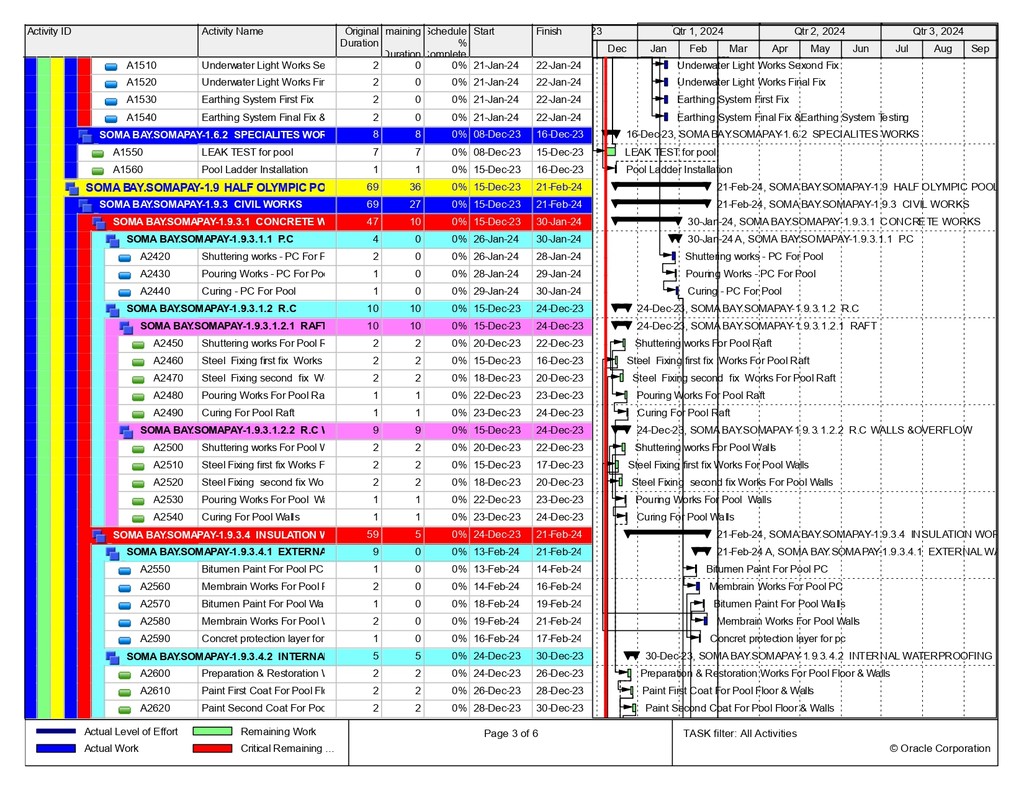Select the A2610 Paint First Coat name
Viewport: 1024px width, 791px height.
tap(263, 691)
